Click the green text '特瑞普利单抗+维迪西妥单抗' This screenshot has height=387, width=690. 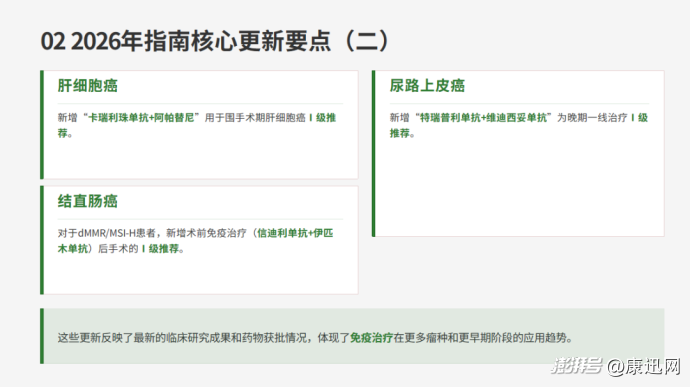[x=483, y=118]
